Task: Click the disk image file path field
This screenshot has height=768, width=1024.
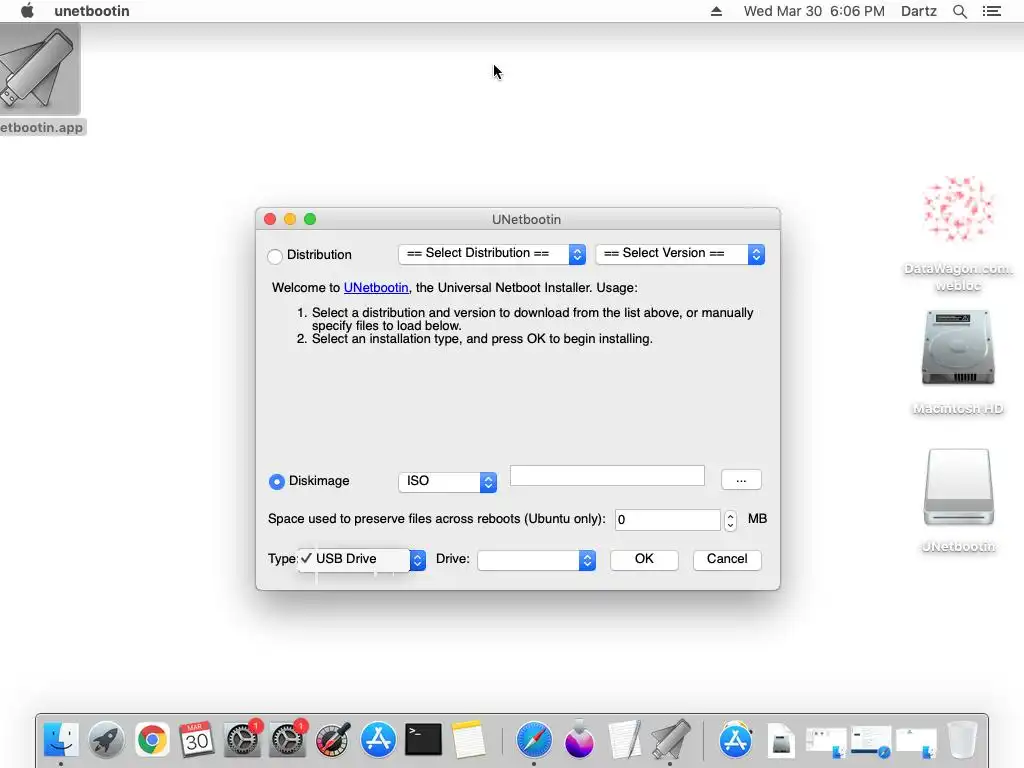Action: pos(607,475)
